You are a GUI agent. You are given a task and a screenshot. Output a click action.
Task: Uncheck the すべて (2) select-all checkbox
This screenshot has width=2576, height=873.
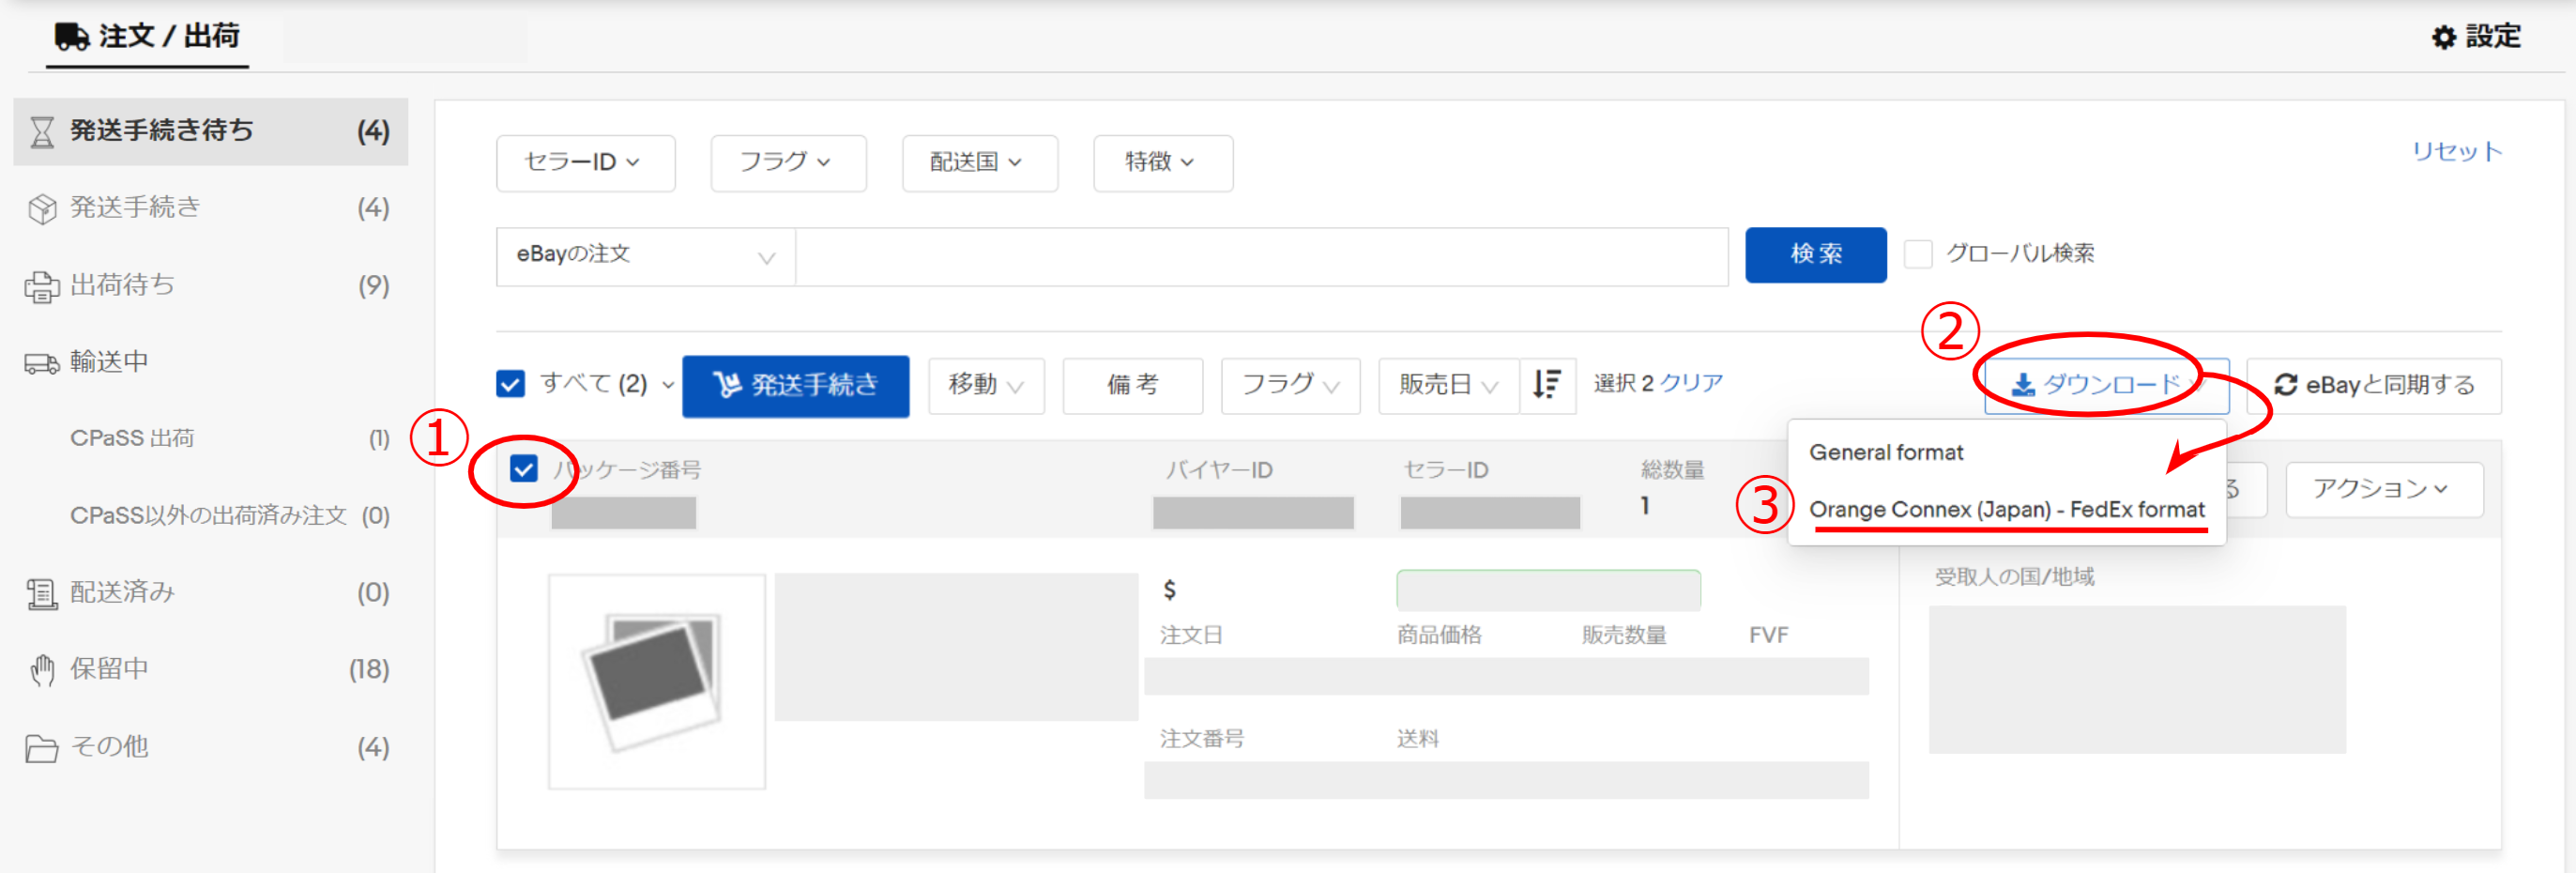(510, 384)
